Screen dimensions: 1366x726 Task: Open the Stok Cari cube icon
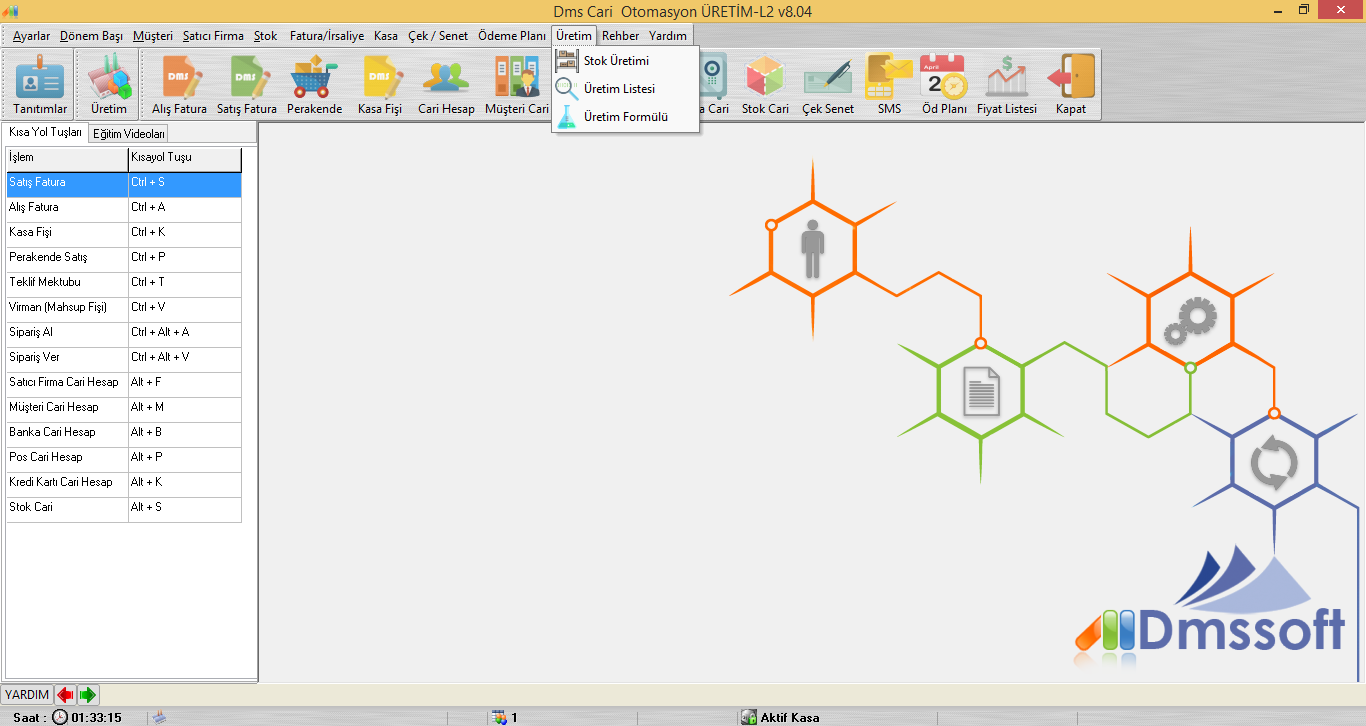coord(765,84)
